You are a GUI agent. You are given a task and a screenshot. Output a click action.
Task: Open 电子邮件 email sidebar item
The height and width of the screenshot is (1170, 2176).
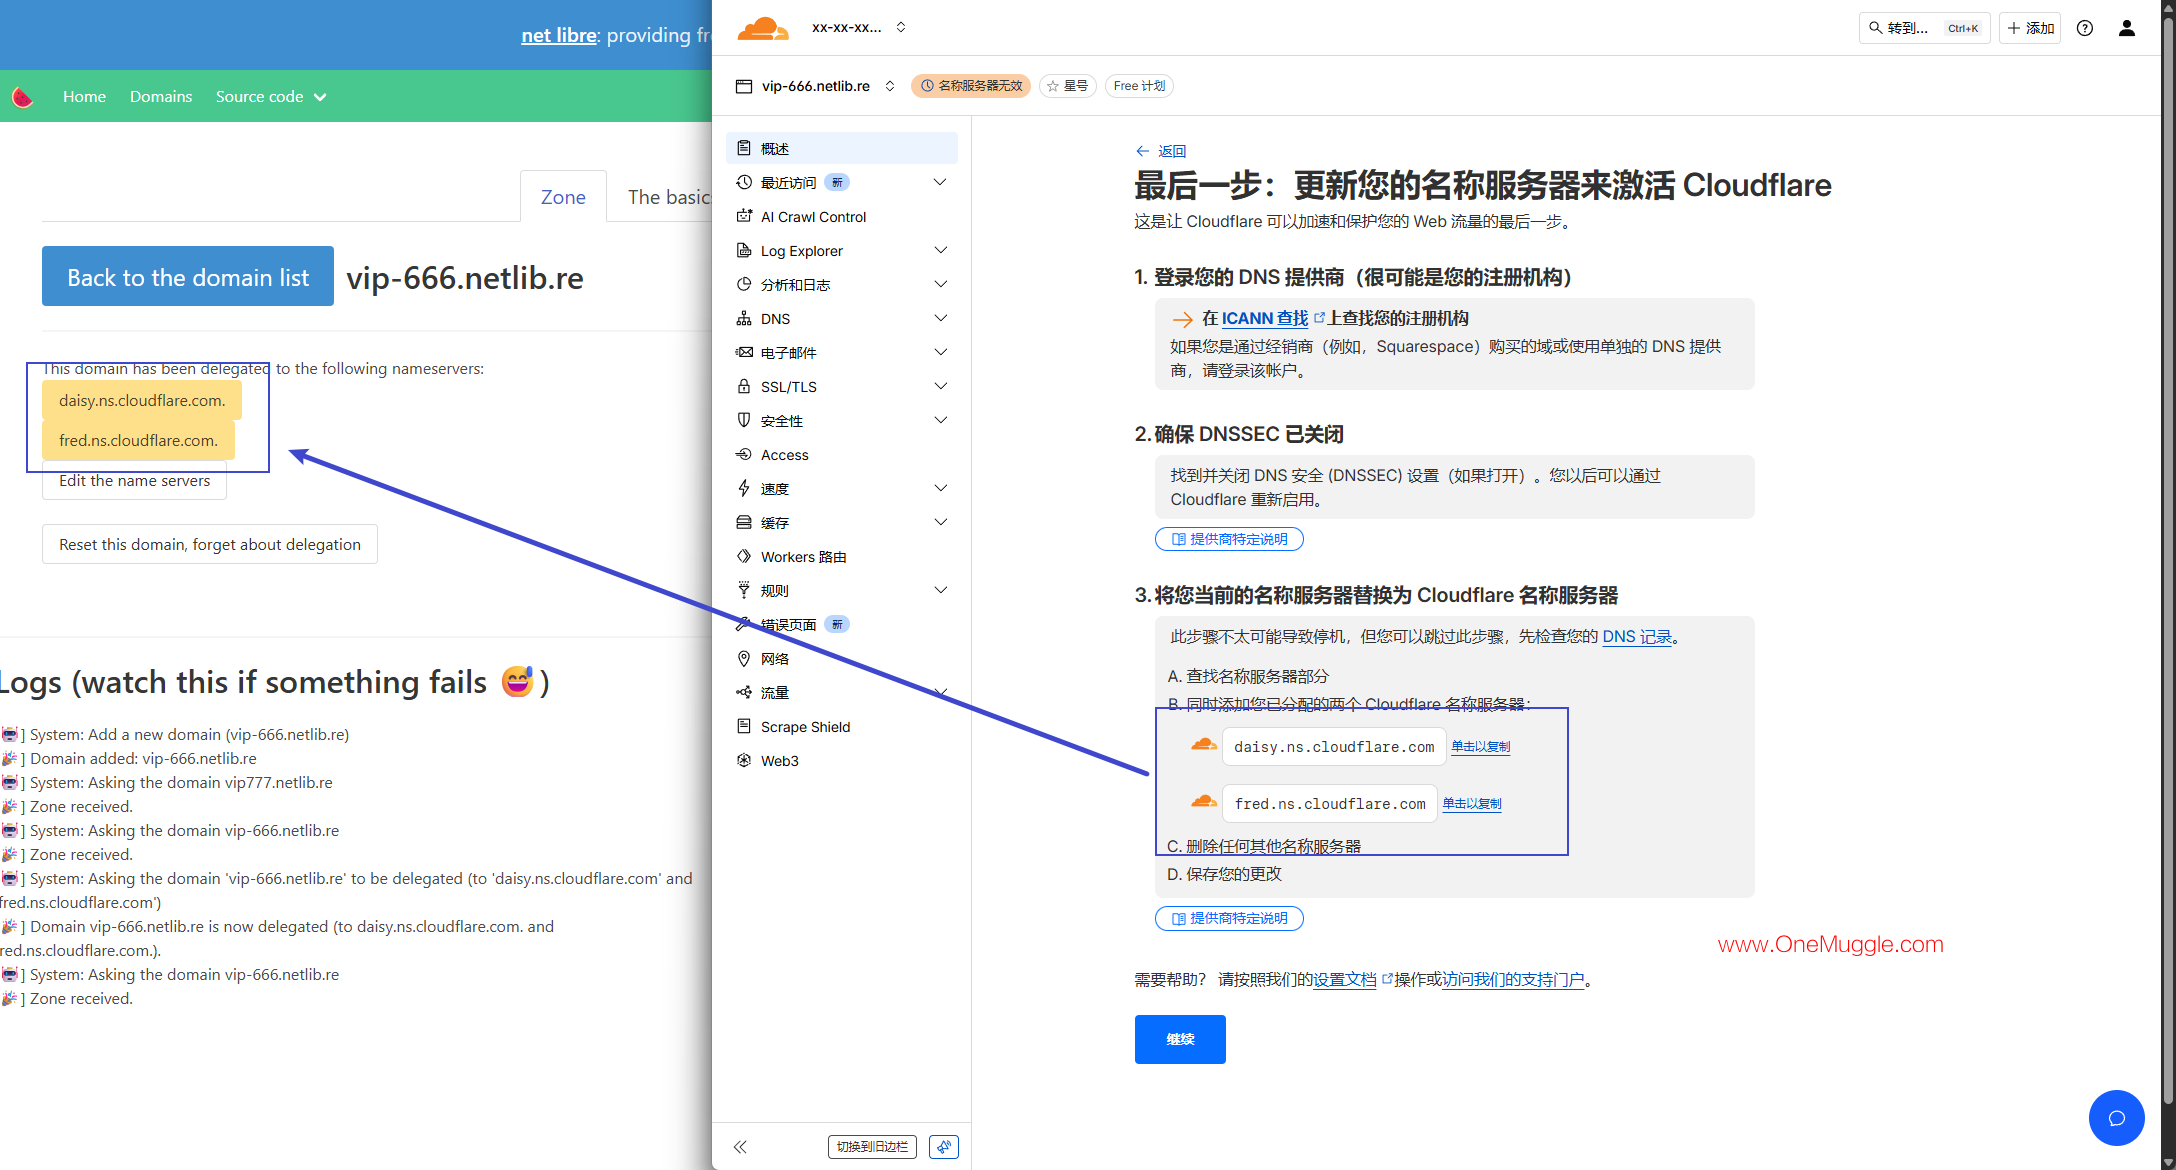click(842, 352)
